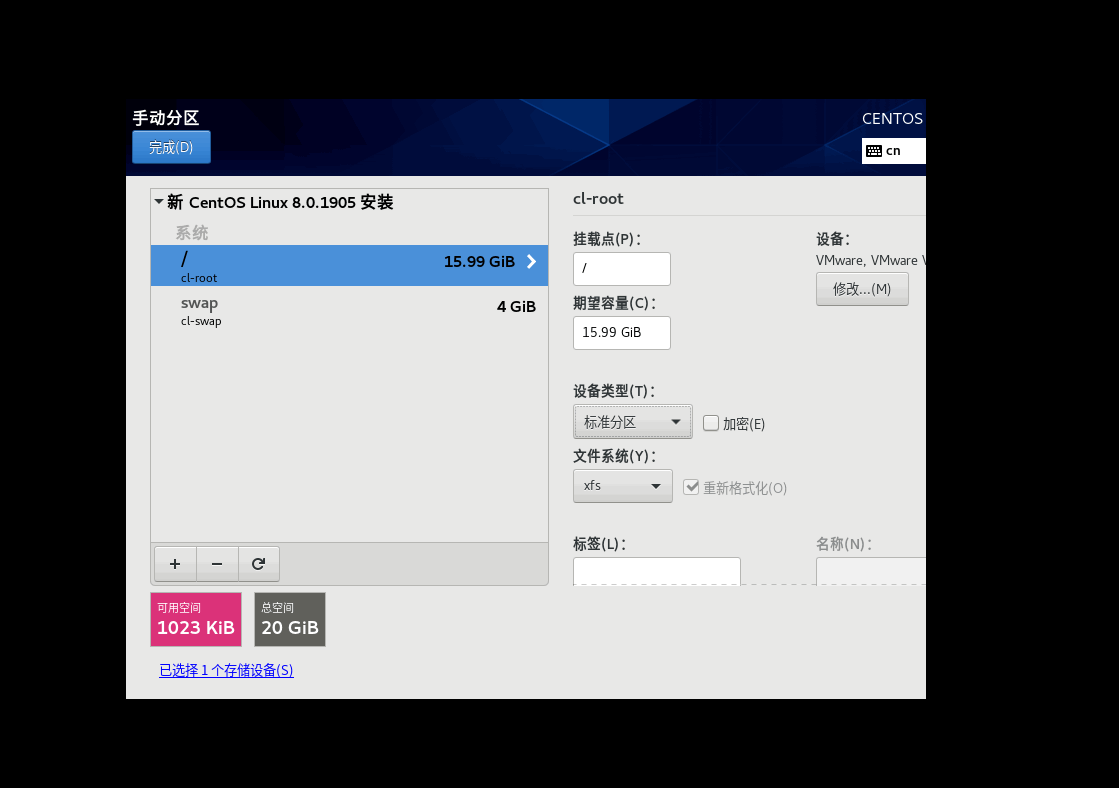Collapse the 新 CentOS Linux 8.0.1905 安装 tree
Viewport: 1119px width, 788px height.
pos(159,201)
